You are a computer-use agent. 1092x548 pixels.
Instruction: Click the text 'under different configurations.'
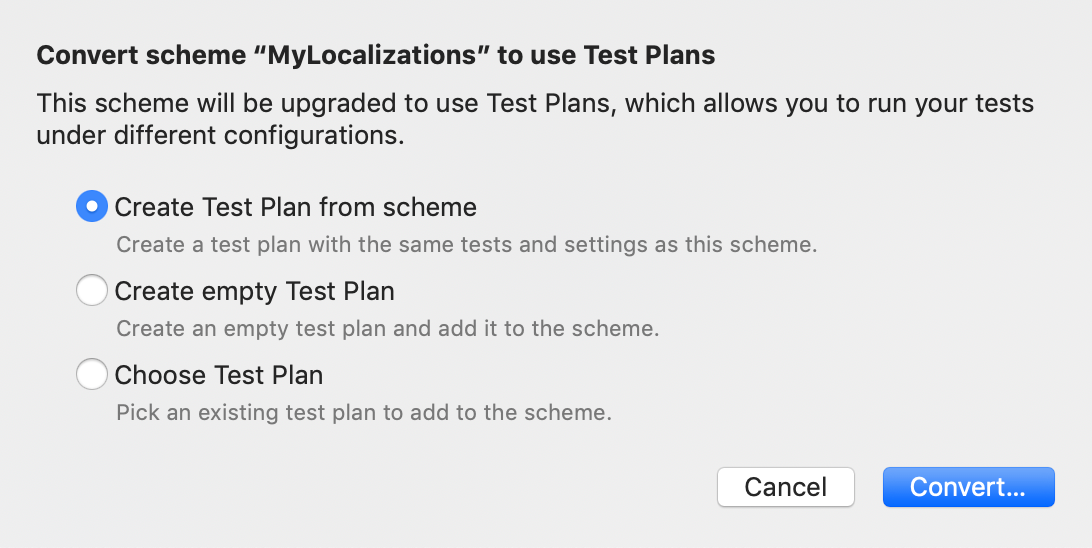[220, 136]
